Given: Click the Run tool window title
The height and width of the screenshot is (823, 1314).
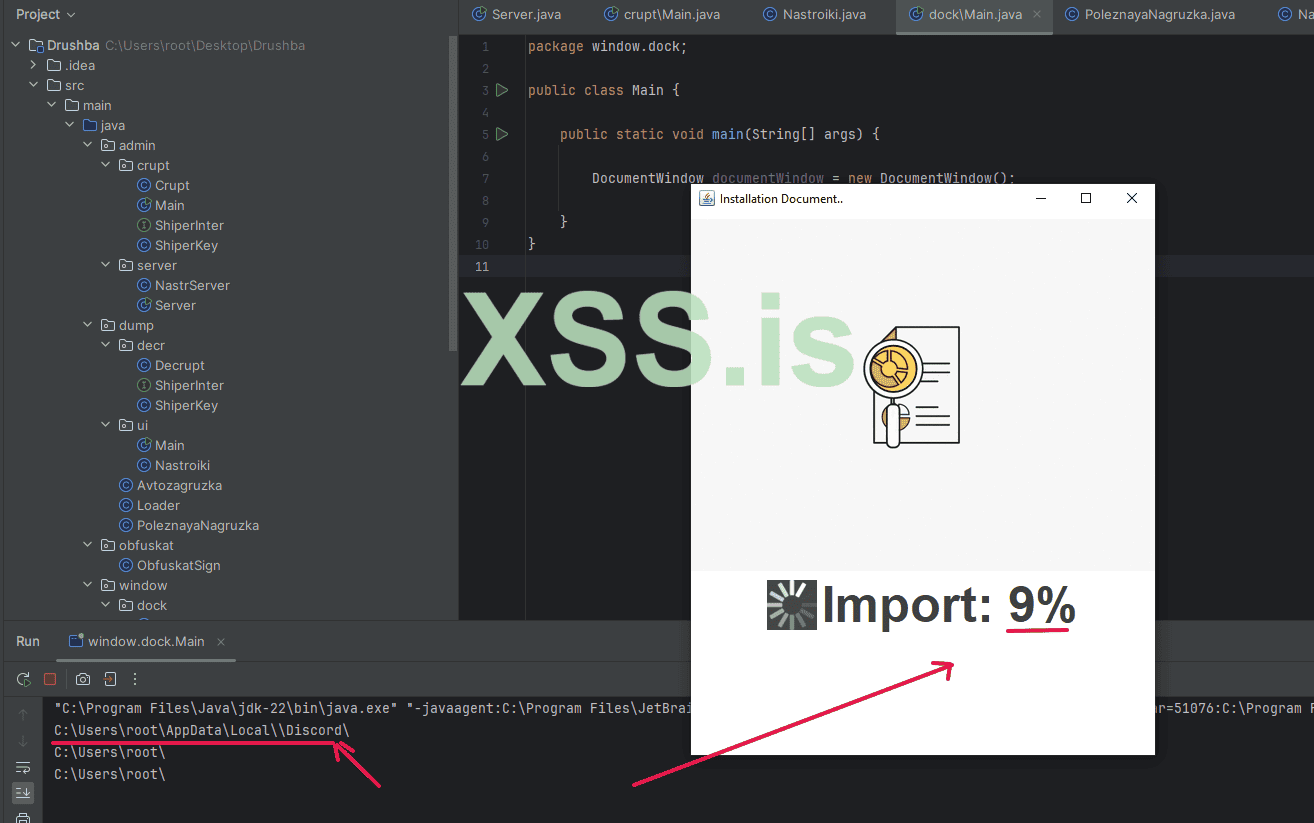Looking at the screenshot, I should point(28,641).
